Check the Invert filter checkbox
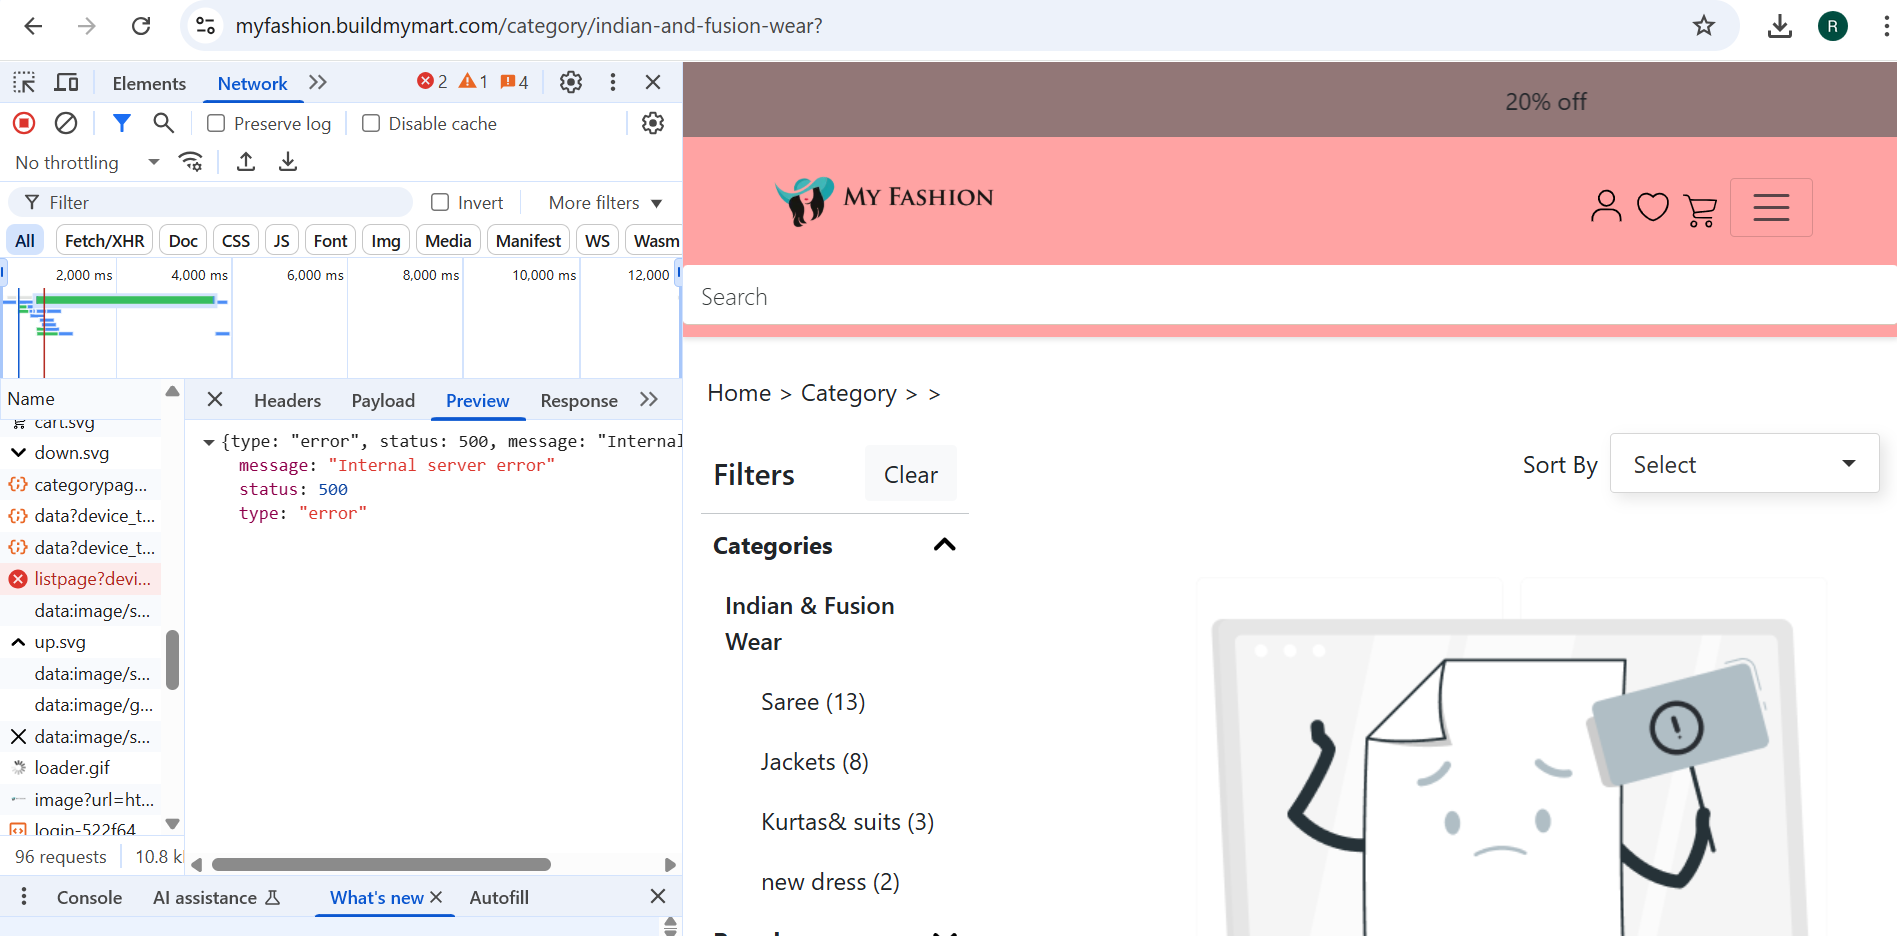The width and height of the screenshot is (1897, 936). pos(440,202)
